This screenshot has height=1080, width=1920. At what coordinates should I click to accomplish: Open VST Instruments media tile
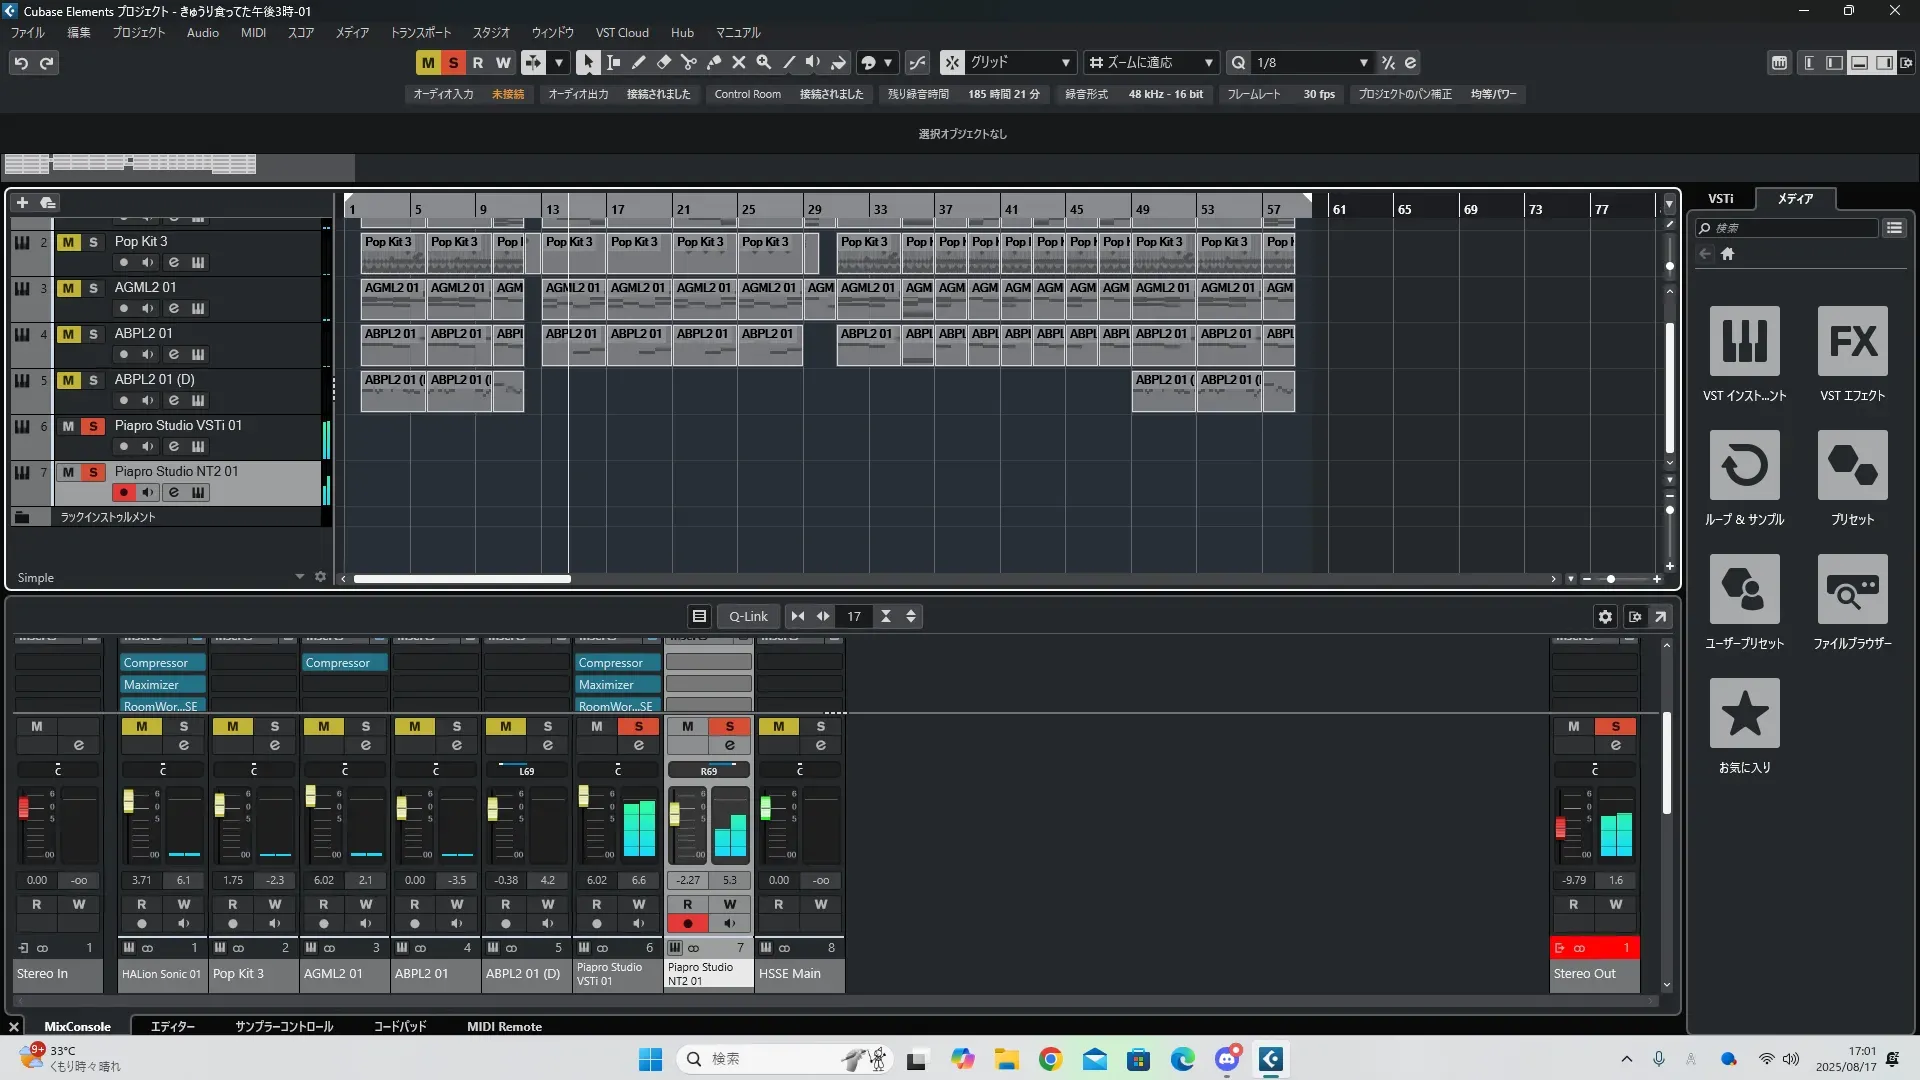tap(1744, 341)
